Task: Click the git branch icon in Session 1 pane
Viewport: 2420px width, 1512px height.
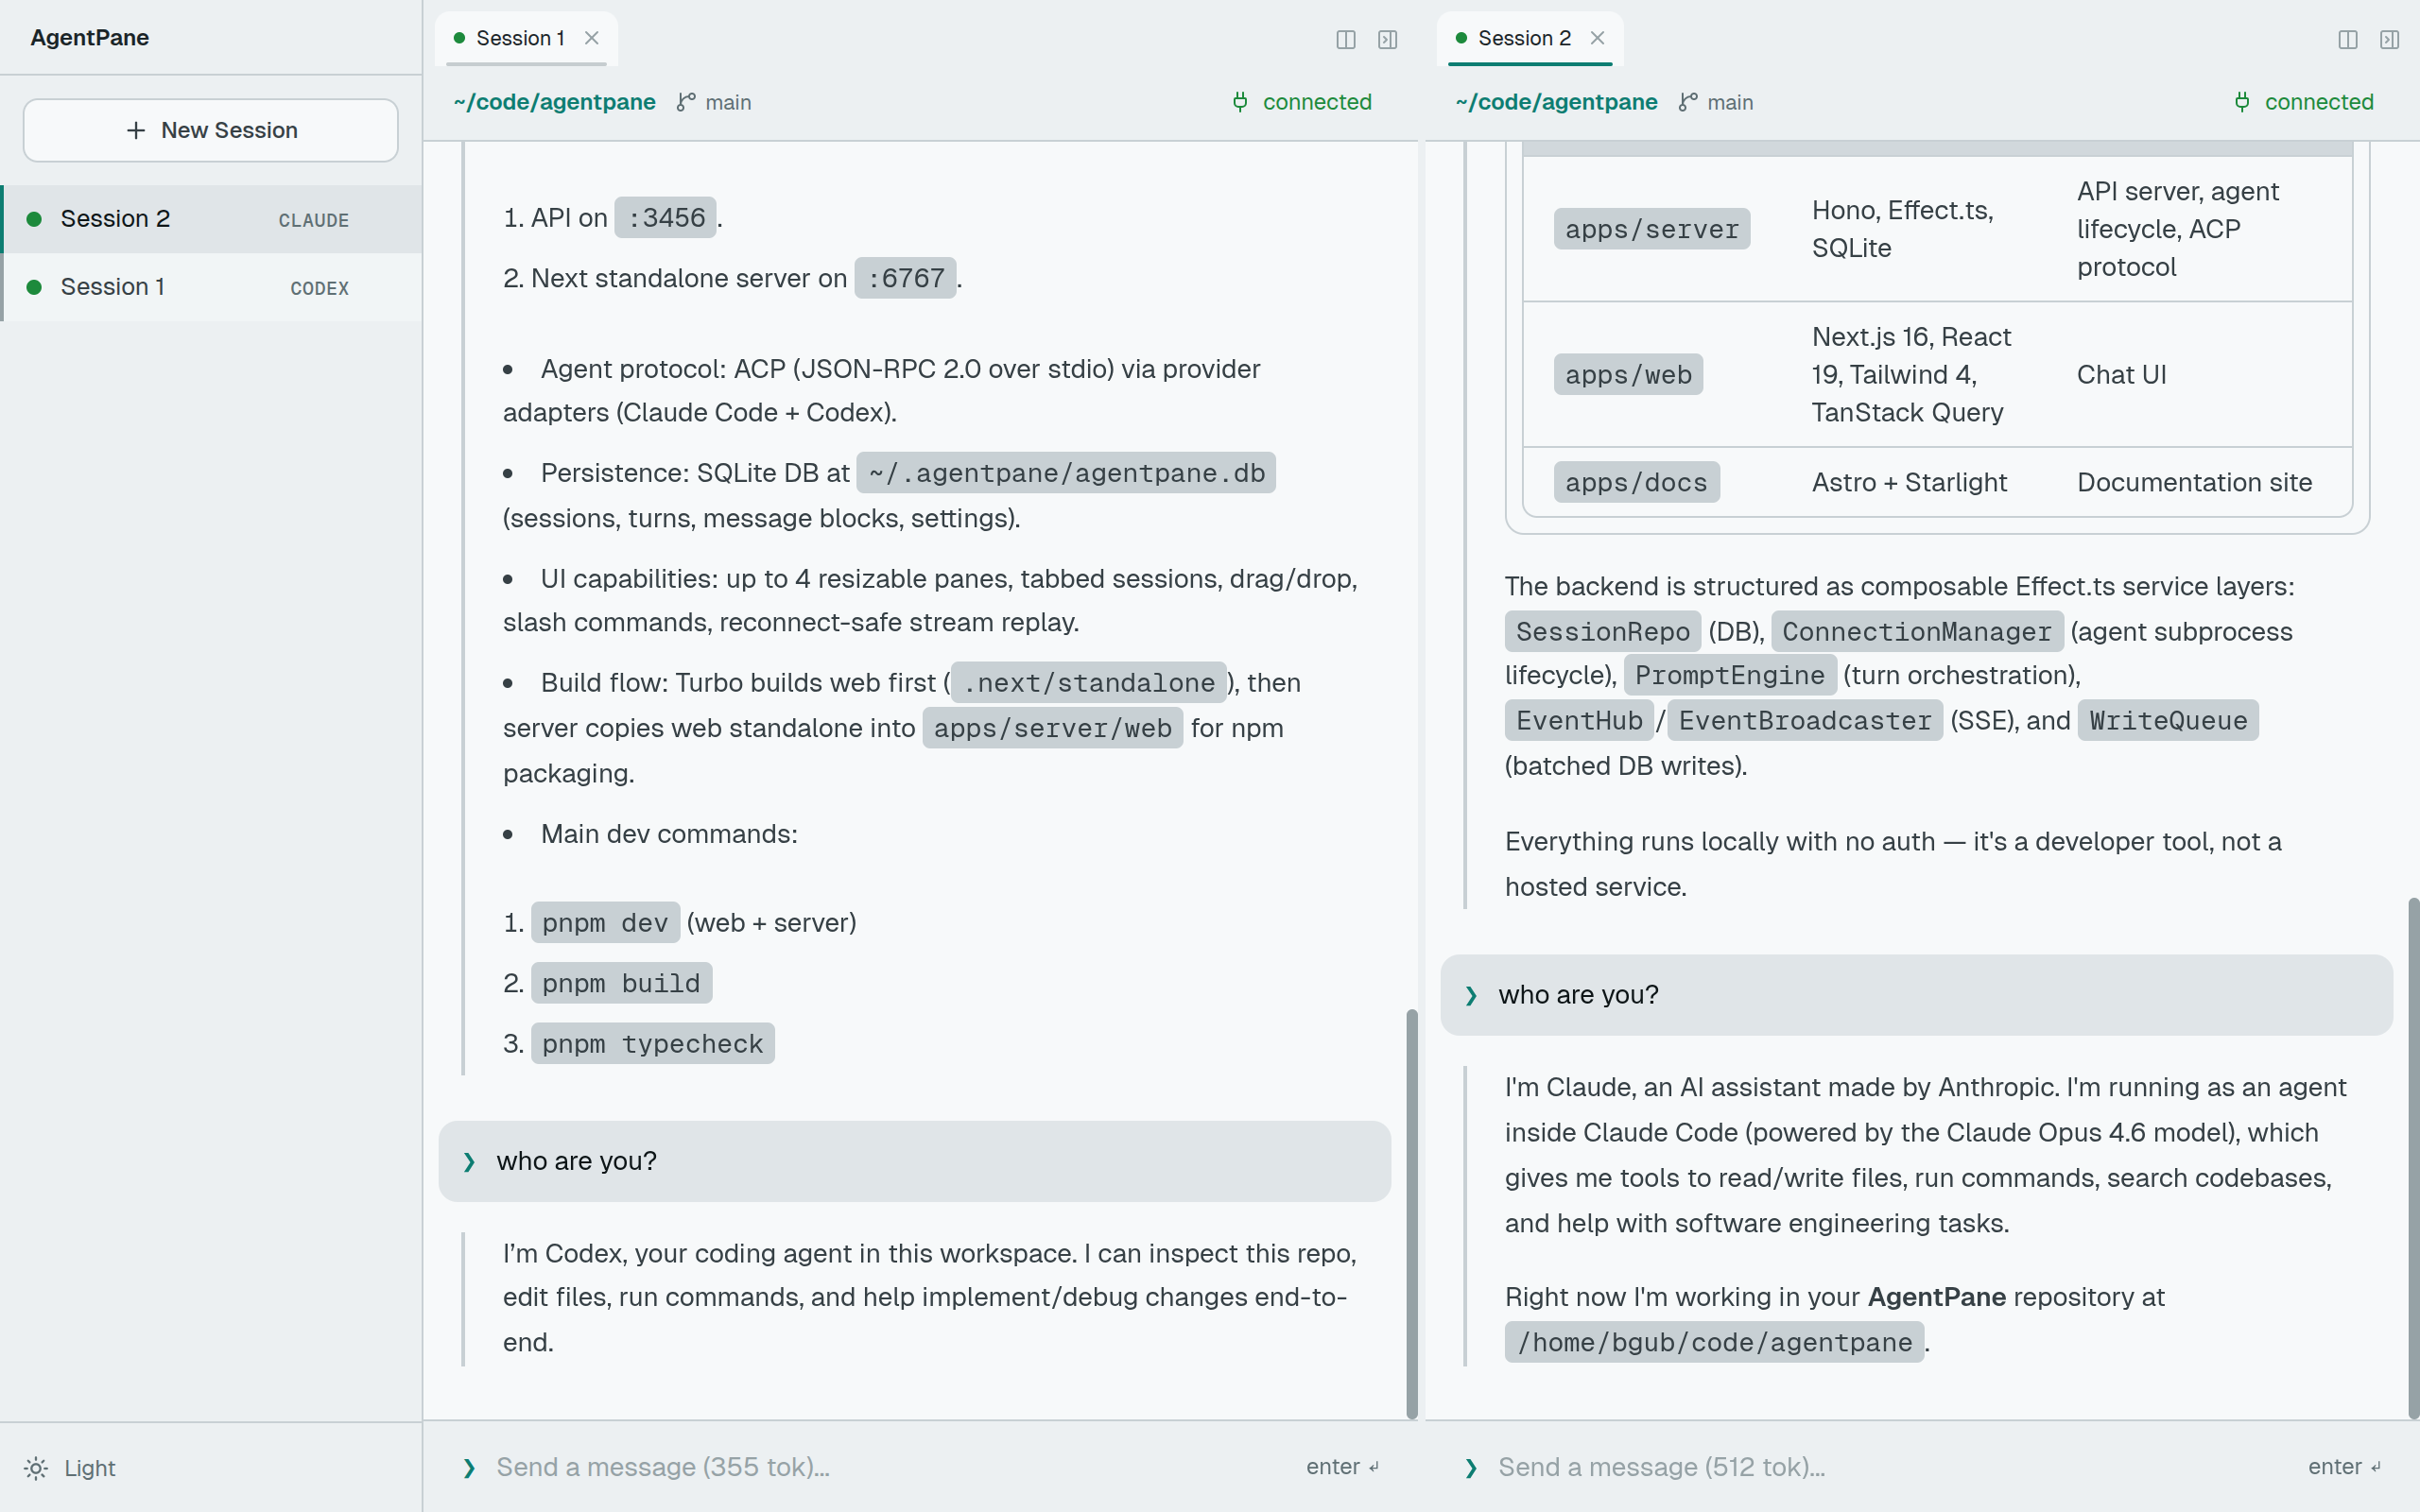Action: coord(686,102)
